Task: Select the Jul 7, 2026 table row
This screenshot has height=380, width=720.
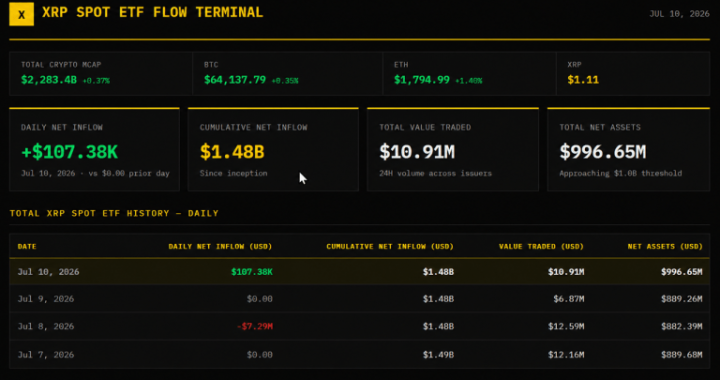Action: click(360, 354)
